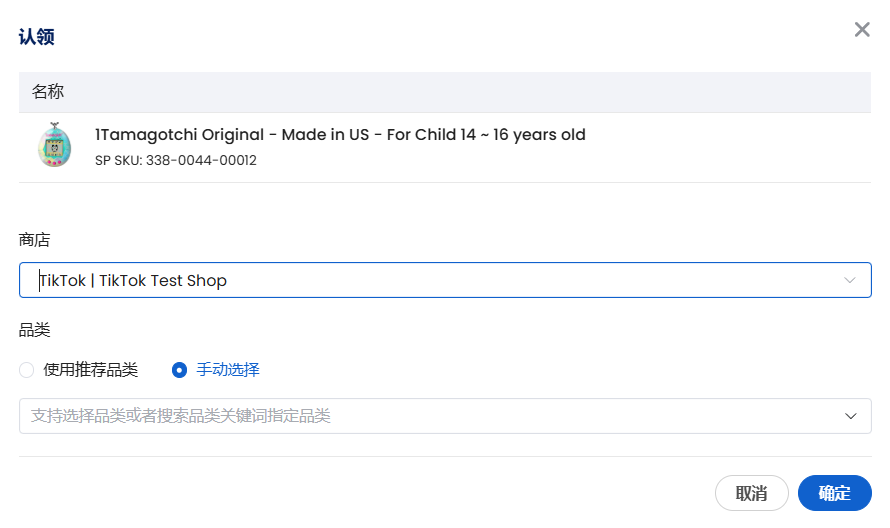Click the SP SKU: 338-0044-00012 text
The image size is (890, 528).
(176, 161)
